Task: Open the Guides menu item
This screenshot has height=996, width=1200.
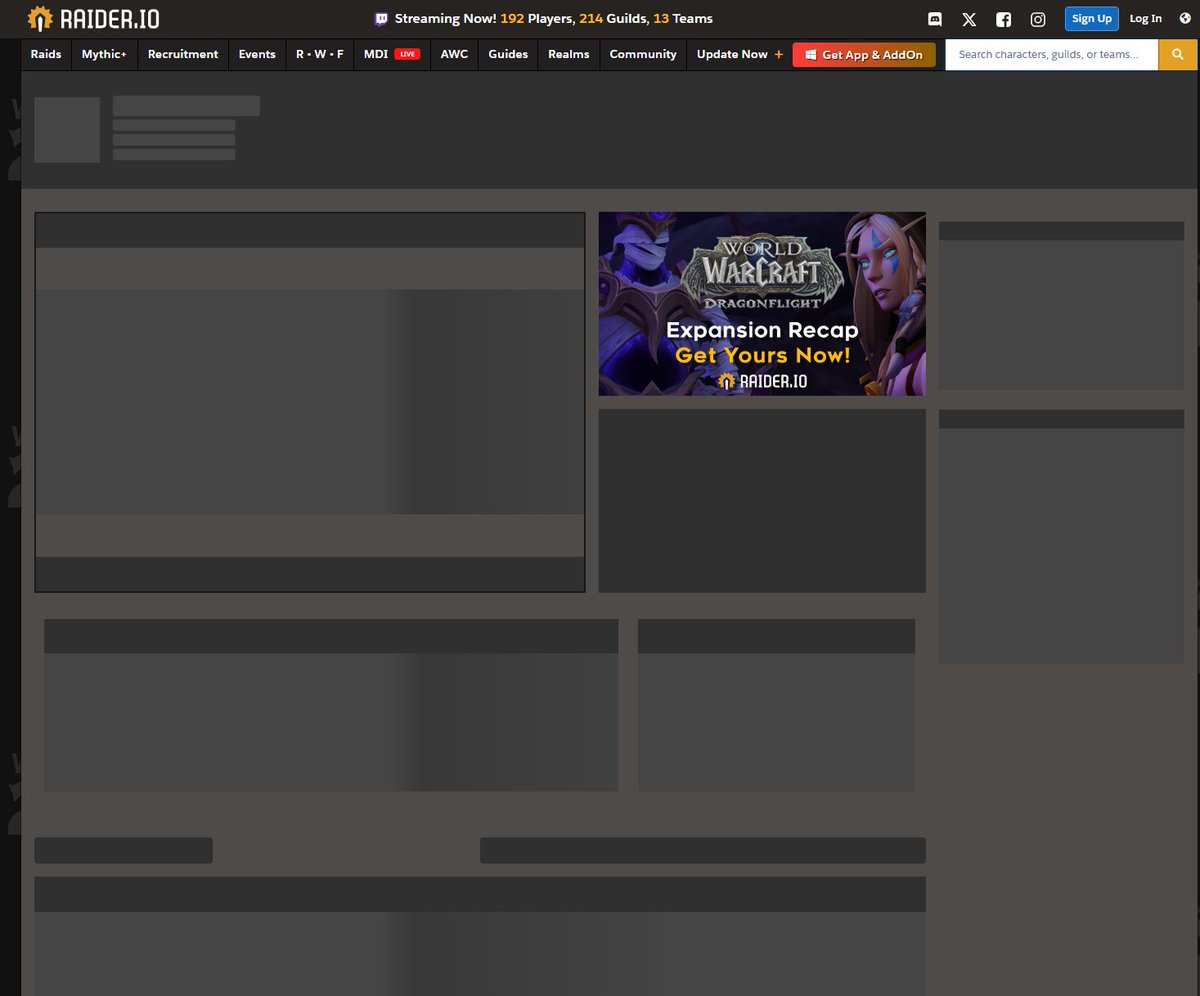Action: (x=508, y=54)
